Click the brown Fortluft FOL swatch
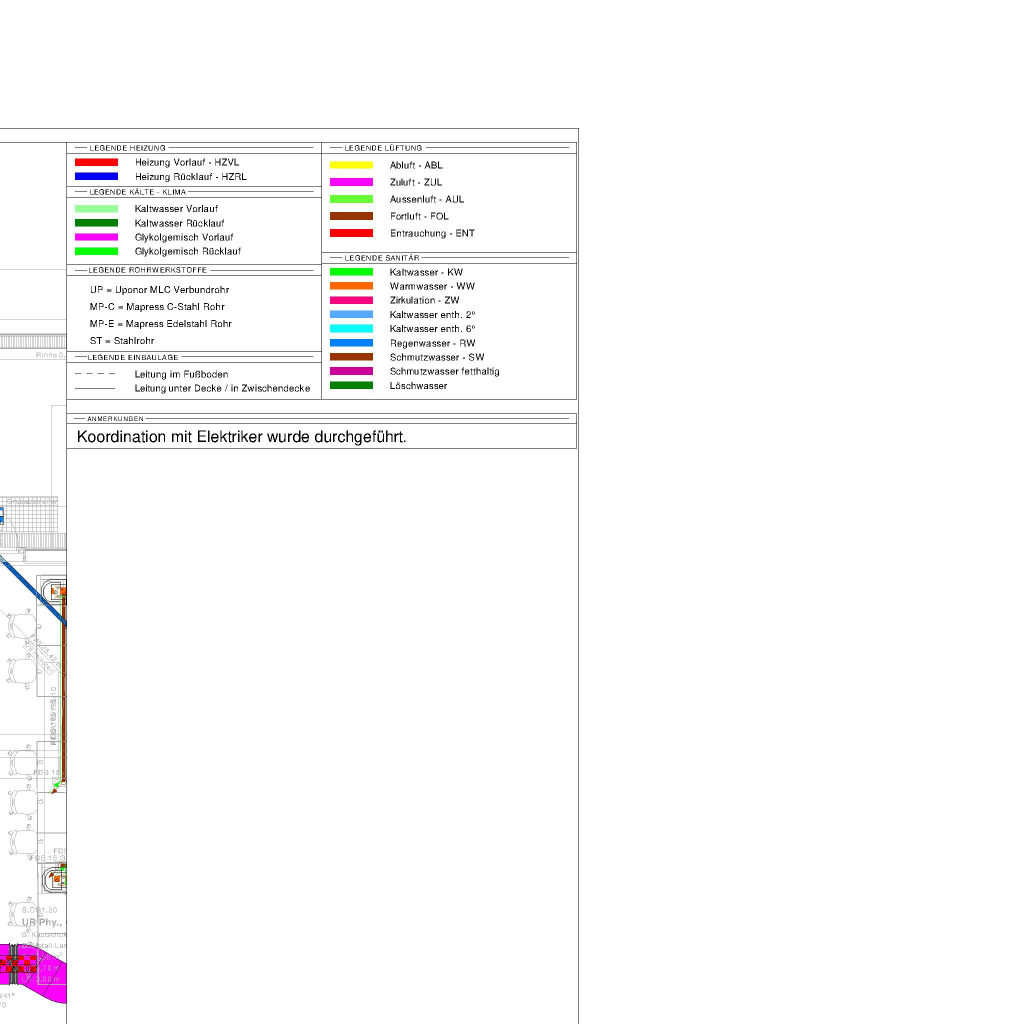 coord(351,216)
